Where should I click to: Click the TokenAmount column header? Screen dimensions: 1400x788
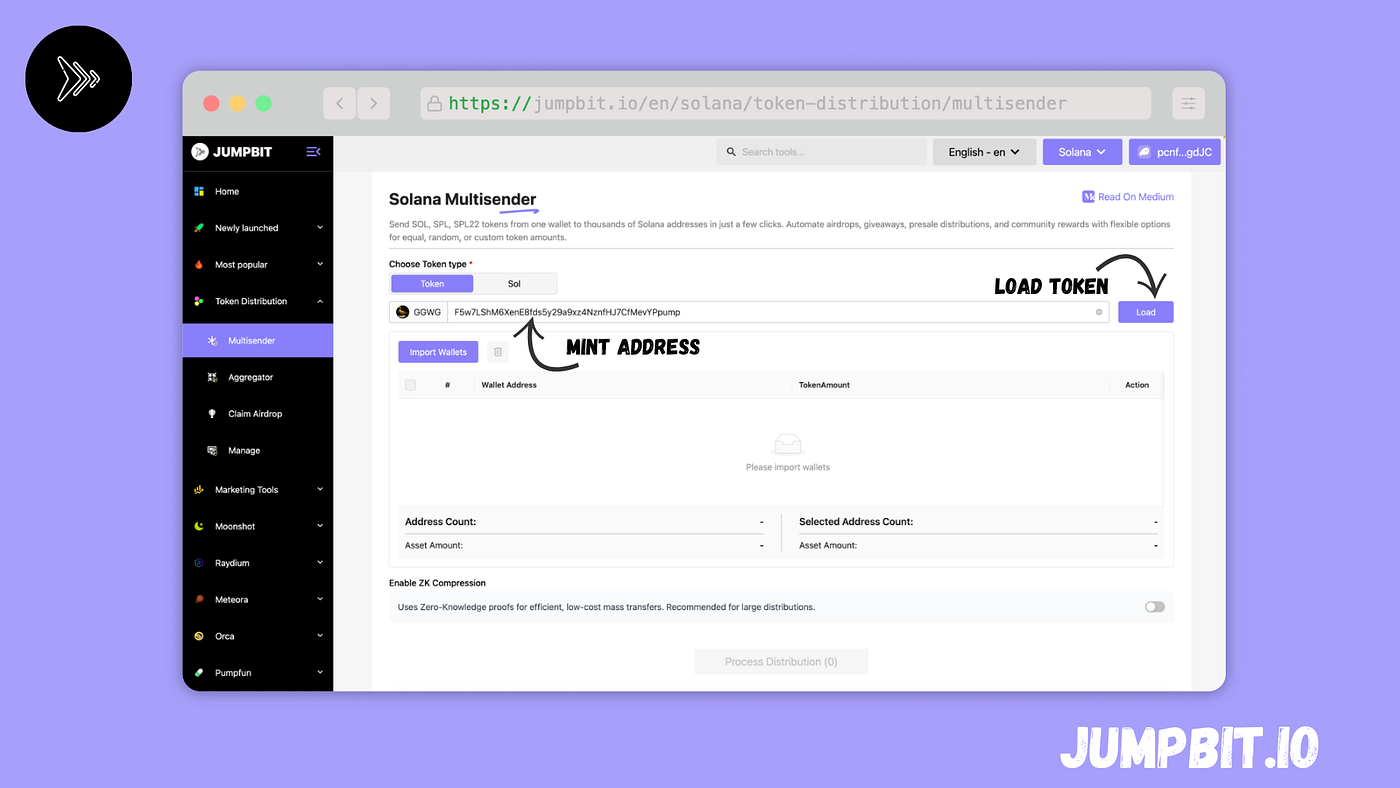point(824,385)
